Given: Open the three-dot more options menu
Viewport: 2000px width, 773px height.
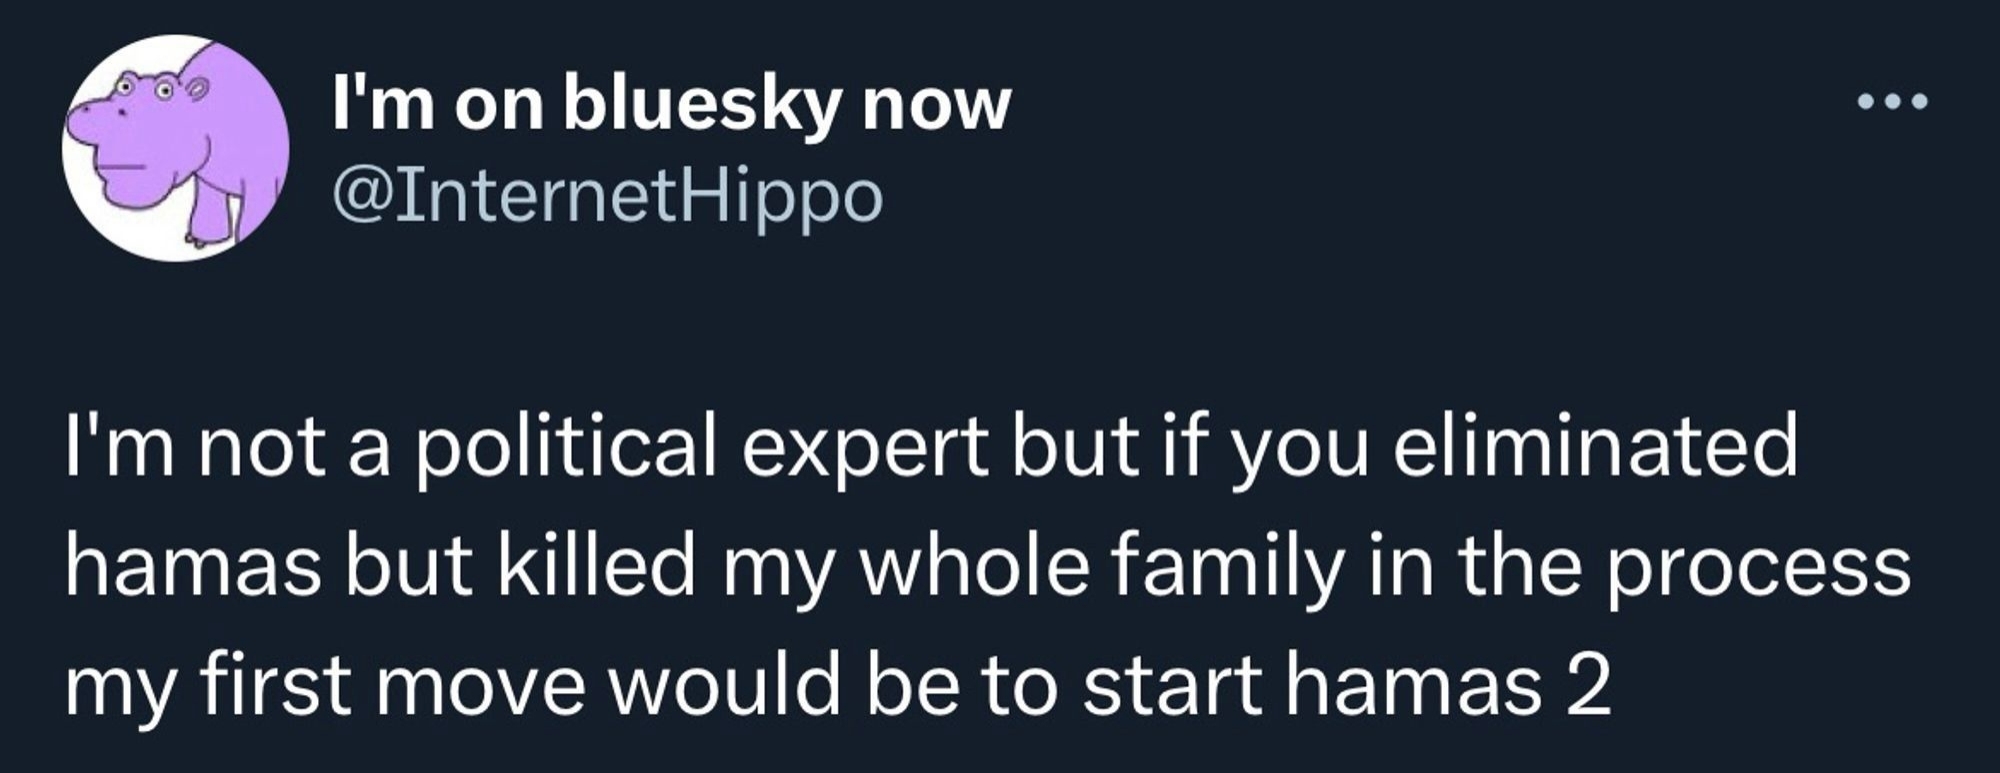Looking at the screenshot, I should coord(1890,102).
